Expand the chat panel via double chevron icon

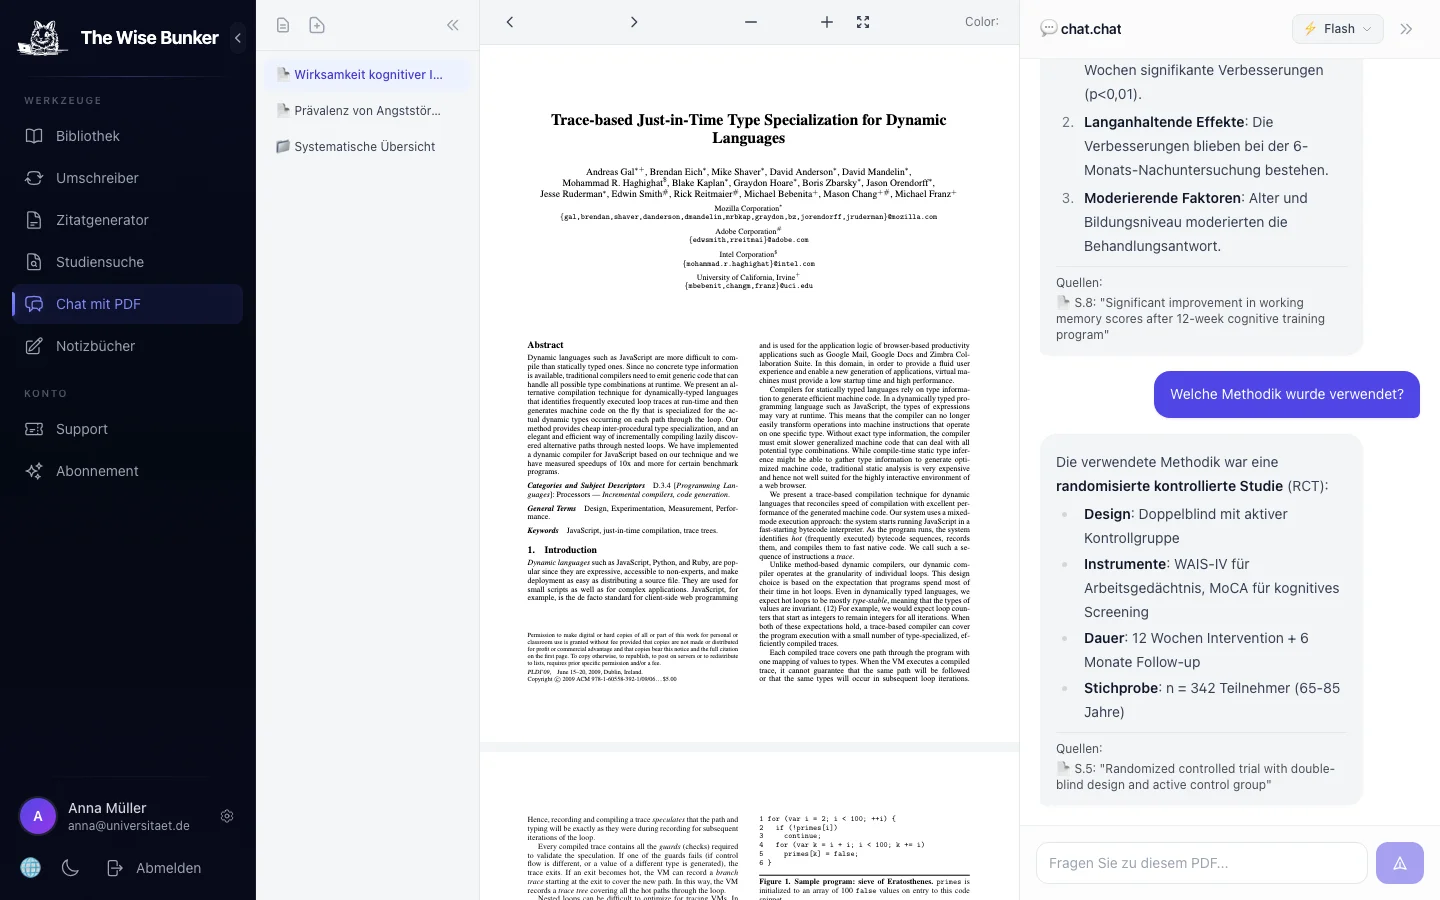[x=1406, y=29]
